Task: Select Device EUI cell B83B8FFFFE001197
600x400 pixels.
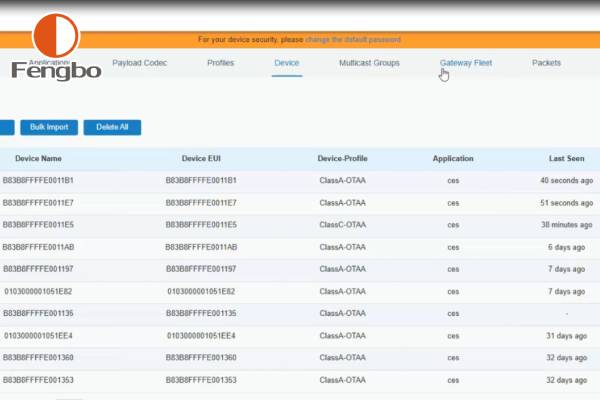Action: [x=201, y=269]
